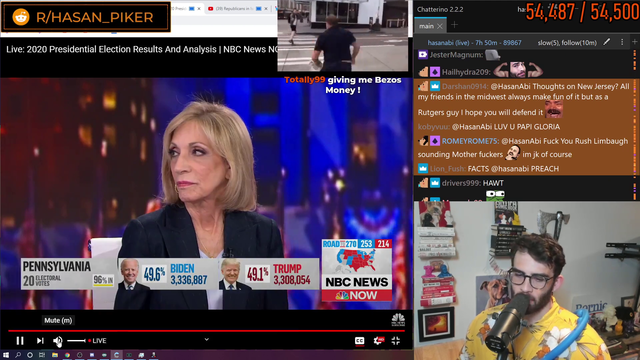Click the pencil edit icon in the chat header

(x=607, y=42)
